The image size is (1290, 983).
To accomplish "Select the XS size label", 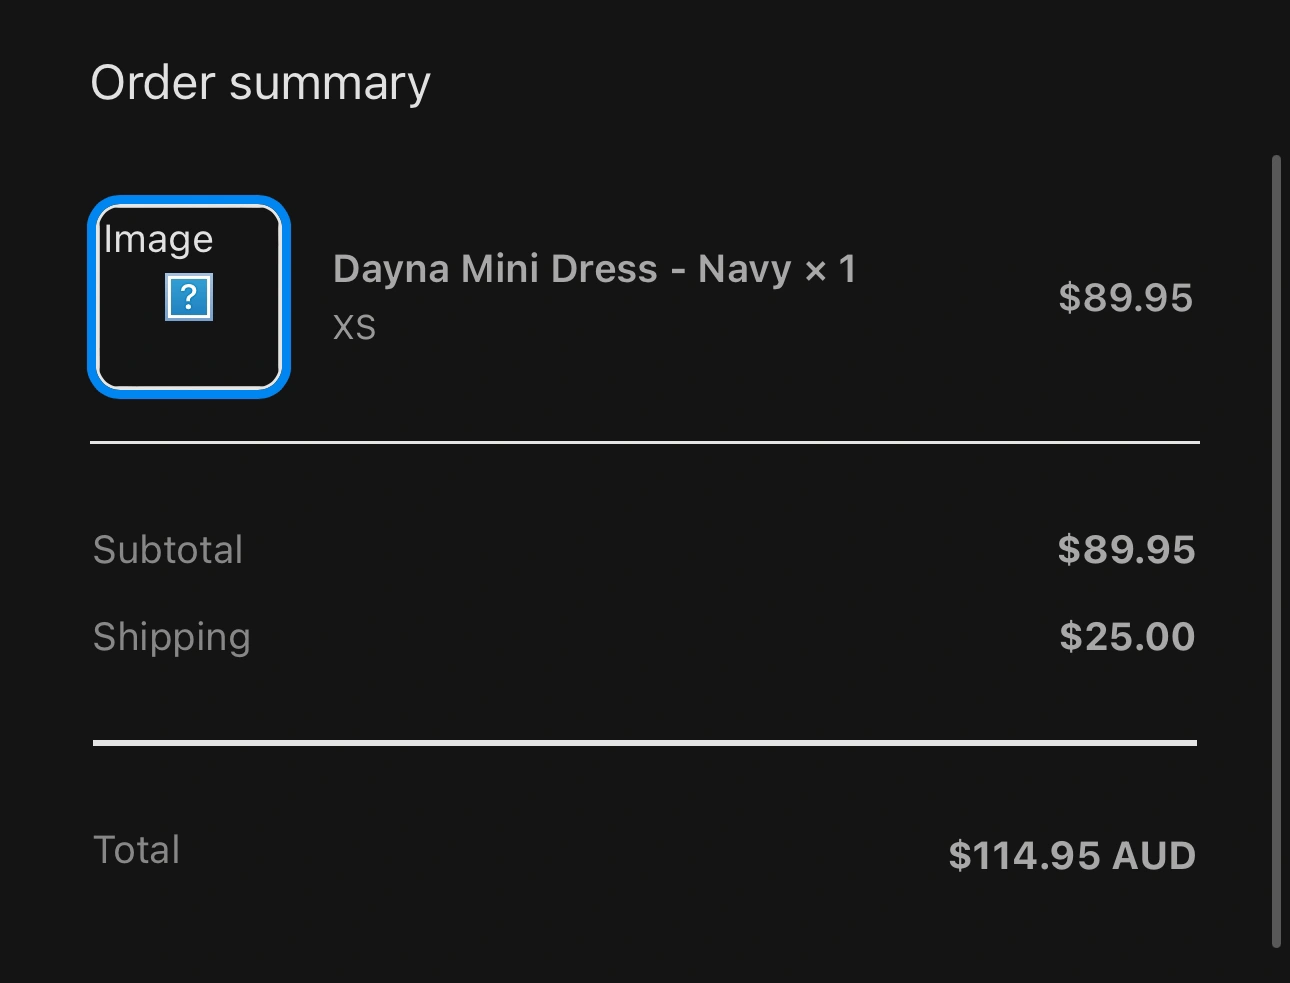I will [x=354, y=328].
